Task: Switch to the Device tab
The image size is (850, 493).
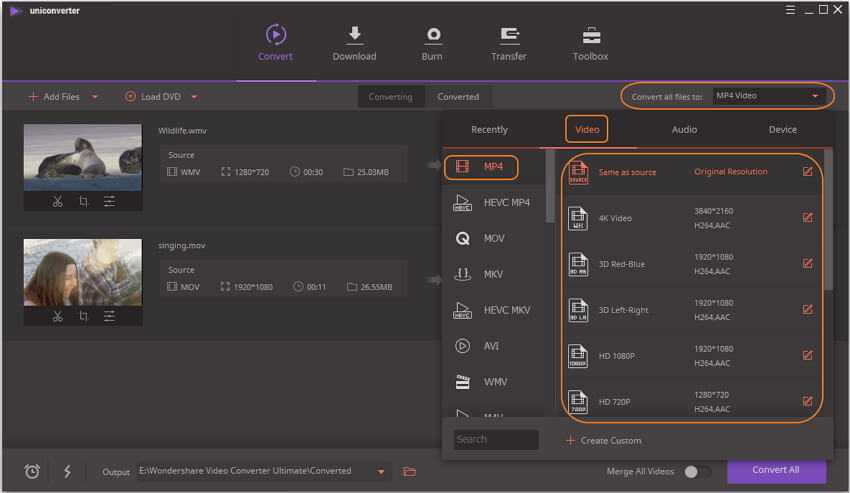Action: click(782, 129)
